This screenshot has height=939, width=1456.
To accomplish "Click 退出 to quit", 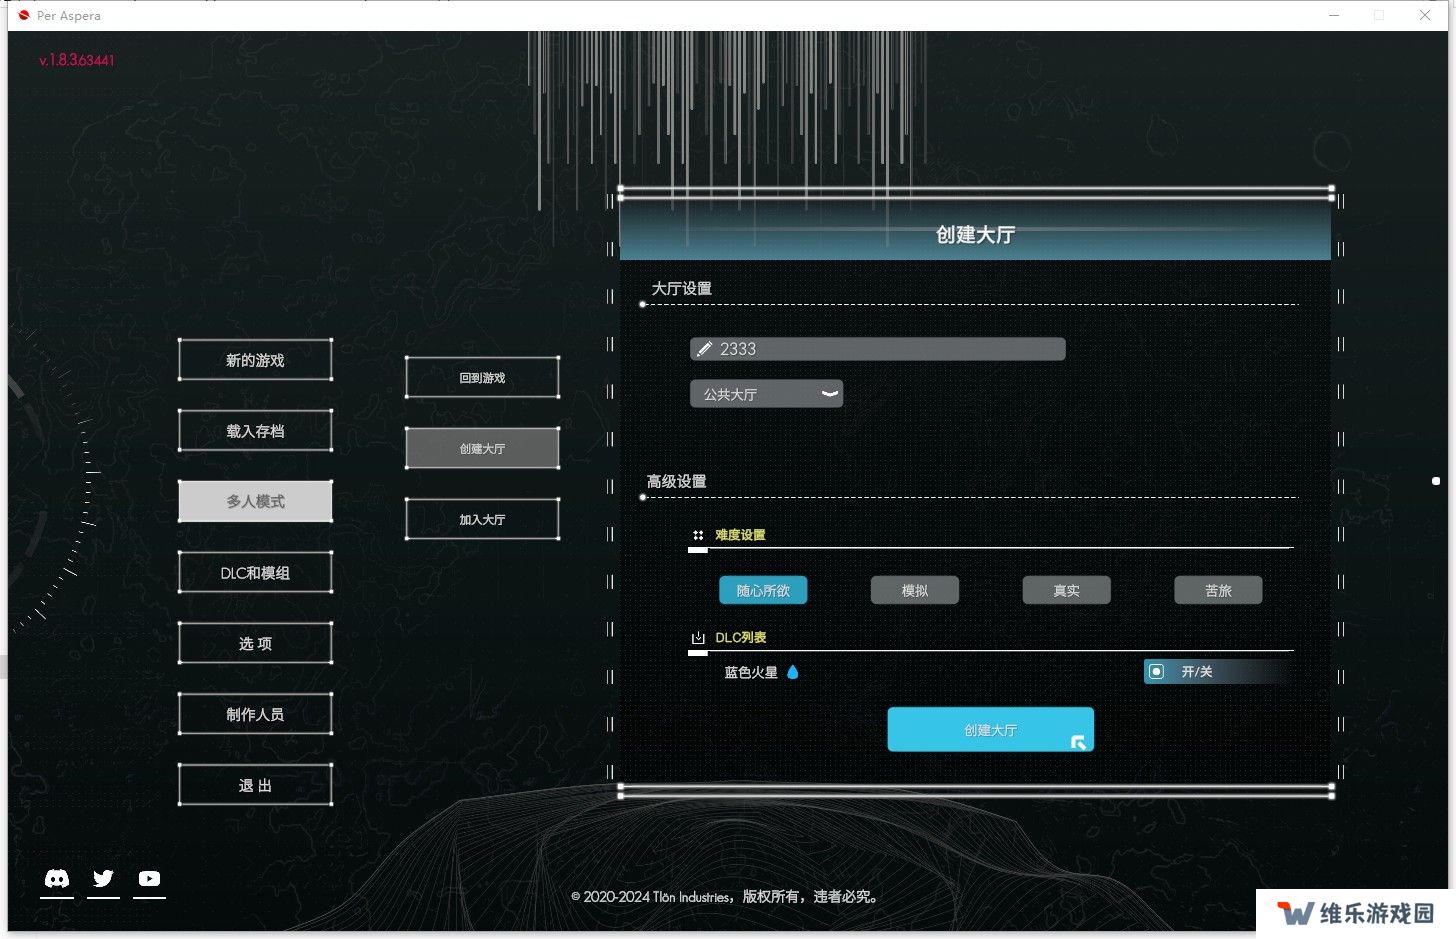I will click(255, 786).
